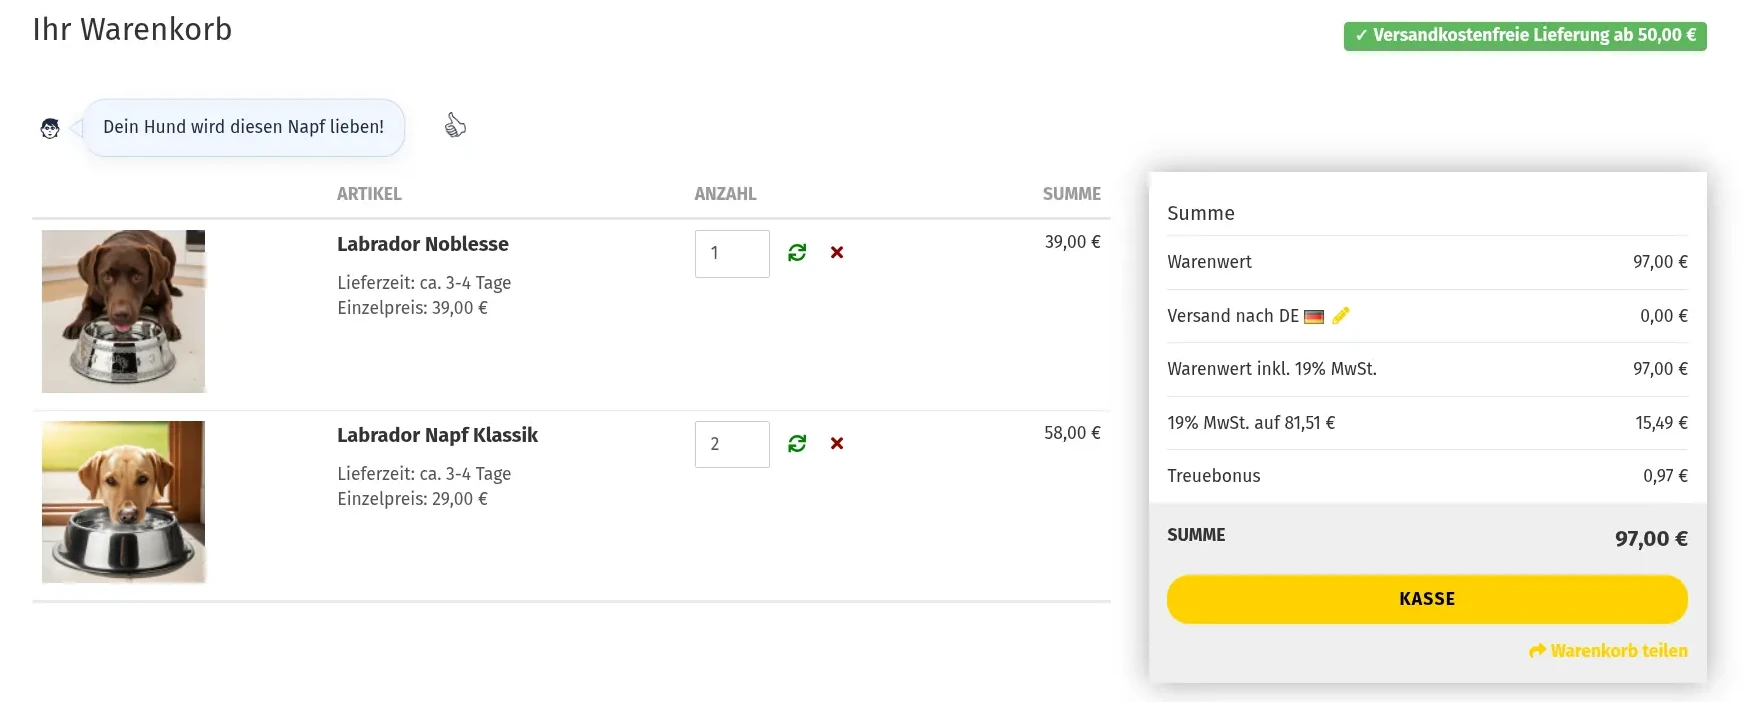Click the green free shipping badge
The height and width of the screenshot is (702, 1755).
(x=1524, y=36)
